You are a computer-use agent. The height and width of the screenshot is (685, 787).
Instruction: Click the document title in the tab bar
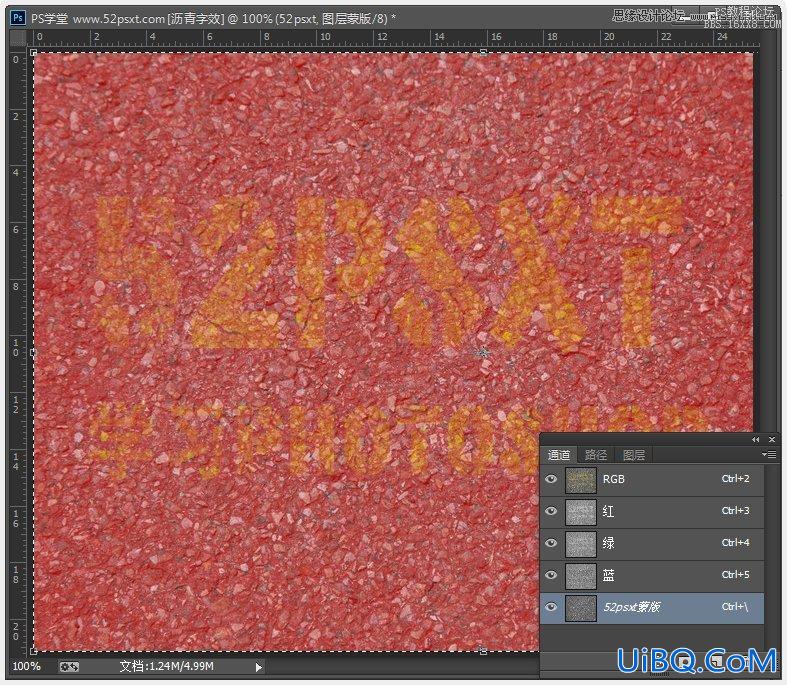click(213, 19)
